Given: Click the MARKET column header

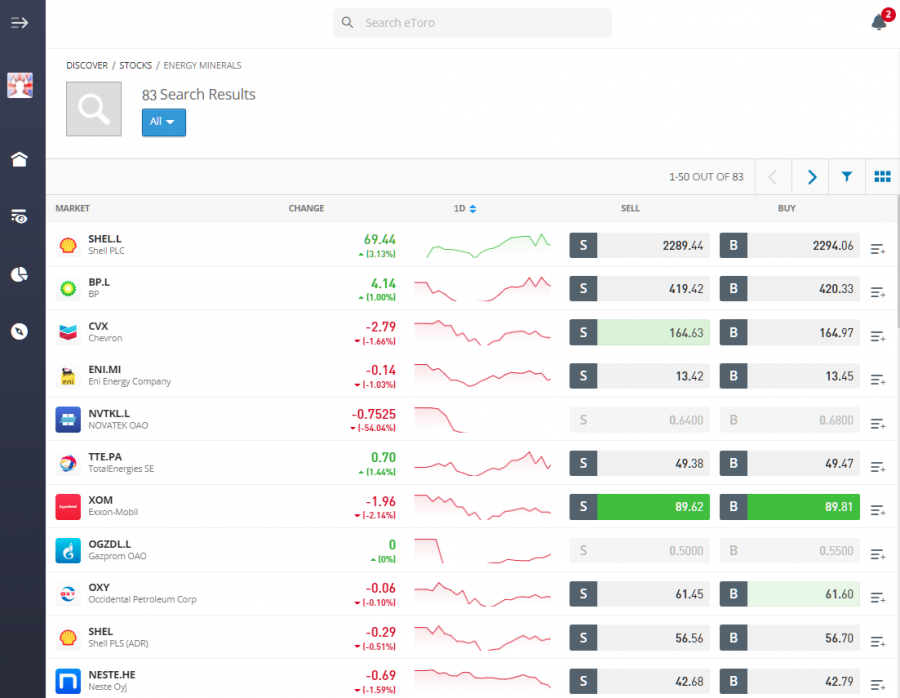Looking at the screenshot, I should click(72, 208).
